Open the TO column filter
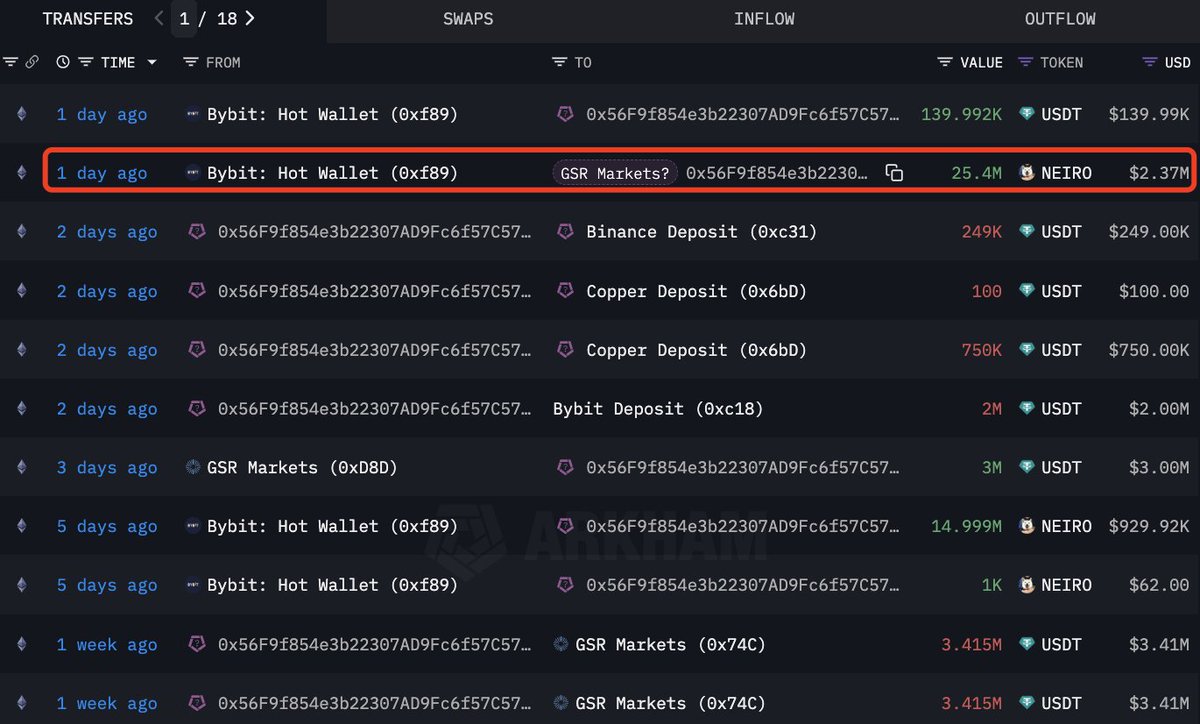This screenshot has width=1200, height=724. [560, 62]
